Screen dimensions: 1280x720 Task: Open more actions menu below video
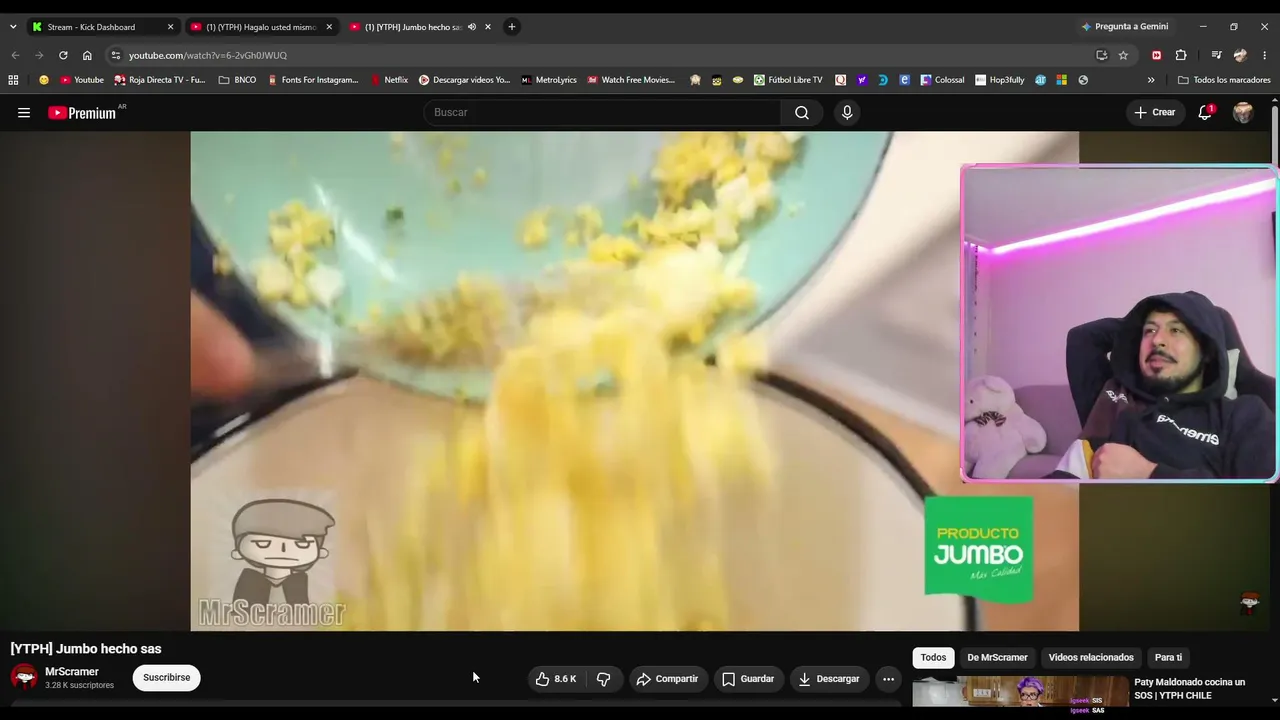point(888,679)
